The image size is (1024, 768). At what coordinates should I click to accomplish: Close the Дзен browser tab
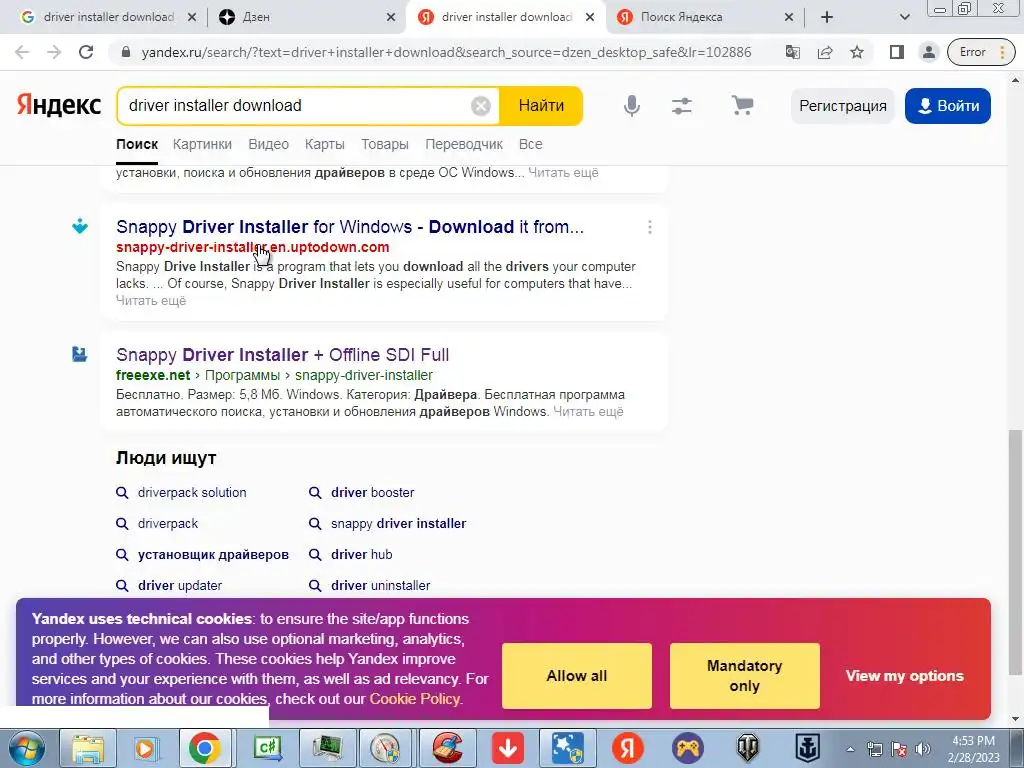click(391, 18)
